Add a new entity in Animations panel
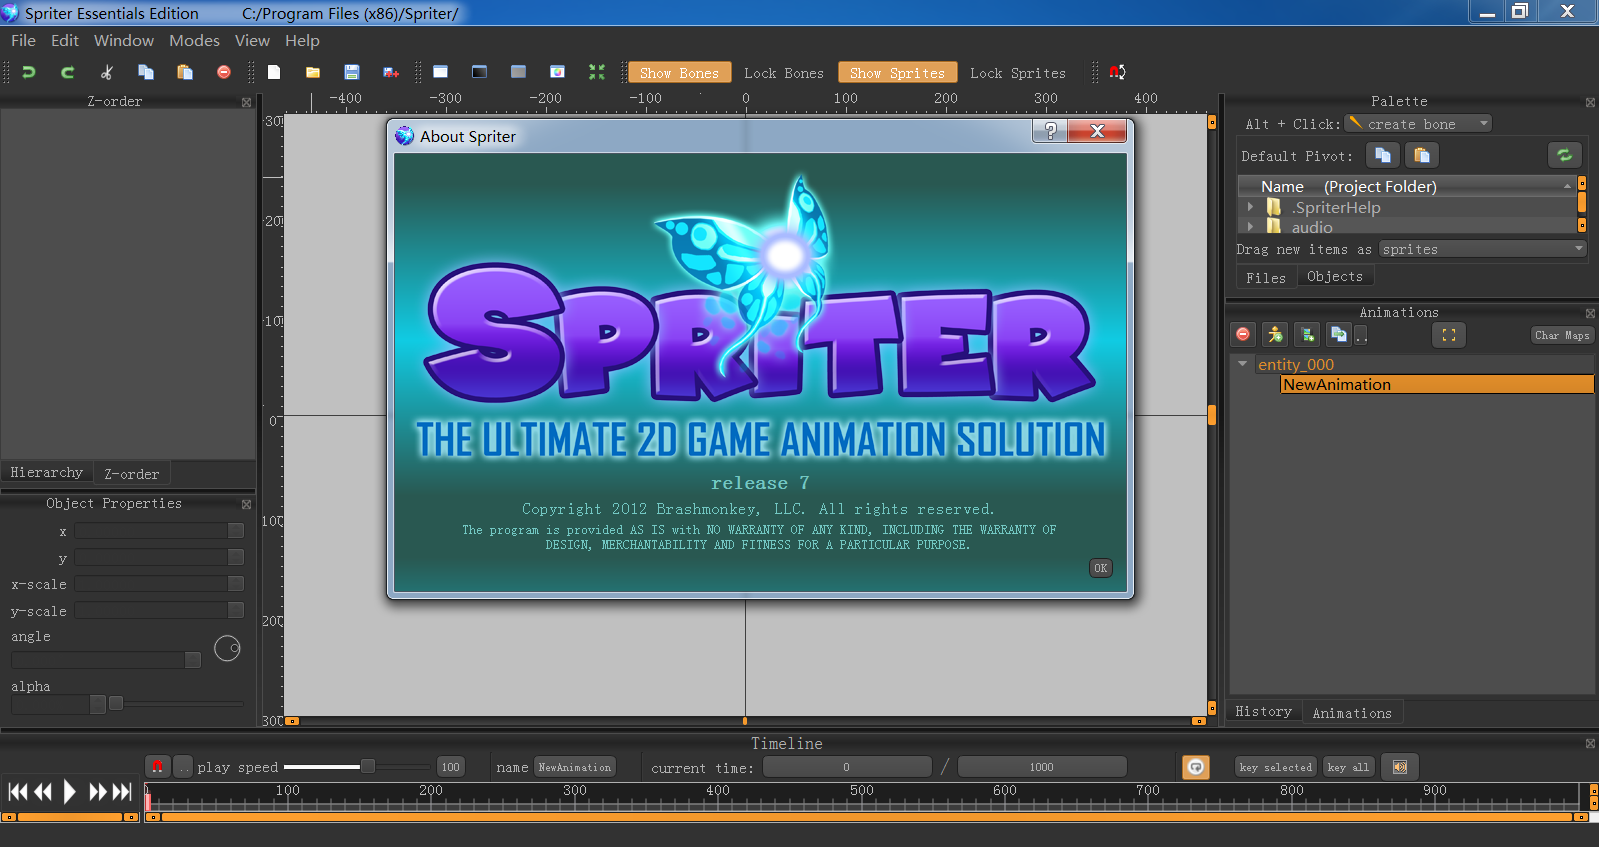 [x=1274, y=335]
